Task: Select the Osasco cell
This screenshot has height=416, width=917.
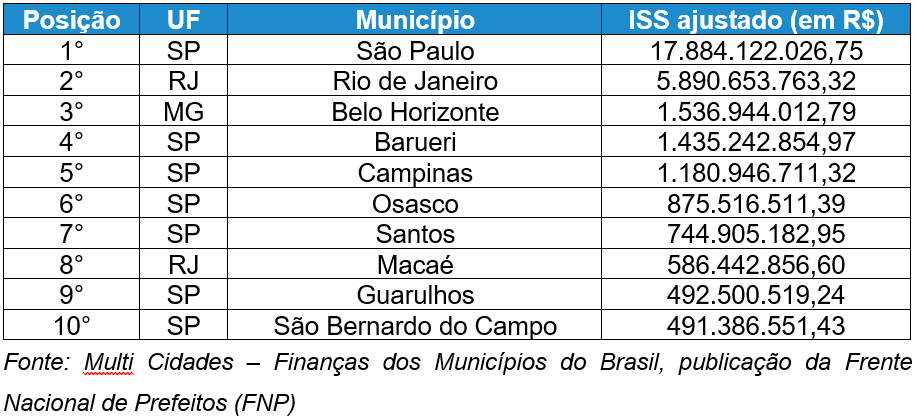Action: pos(415,204)
